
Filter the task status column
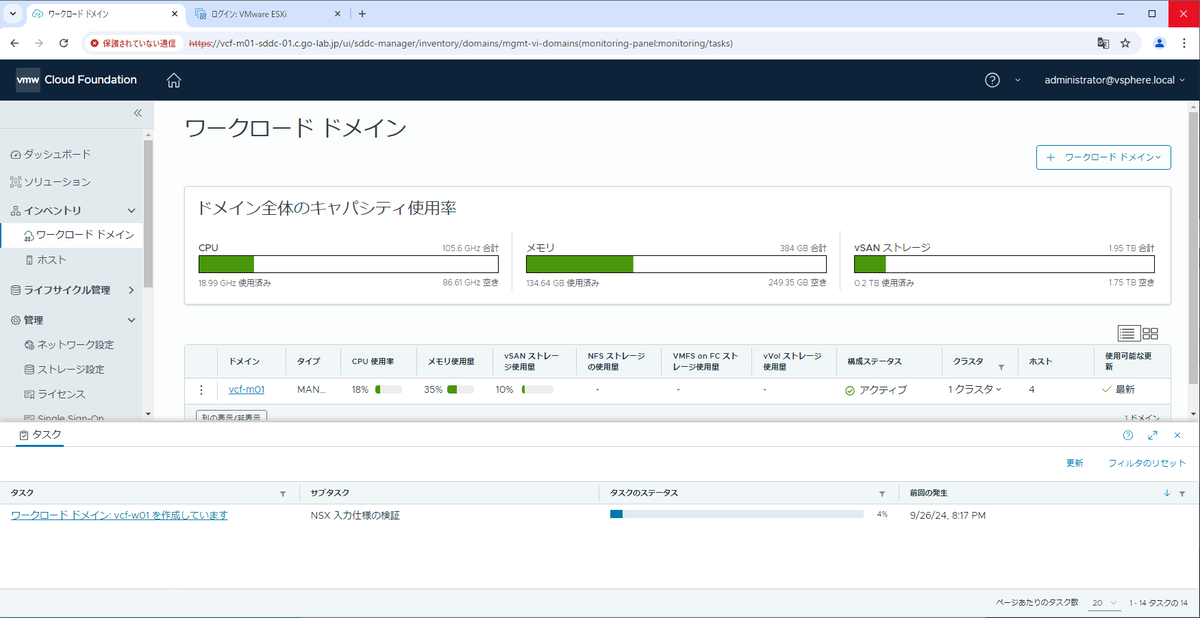click(x=882, y=494)
